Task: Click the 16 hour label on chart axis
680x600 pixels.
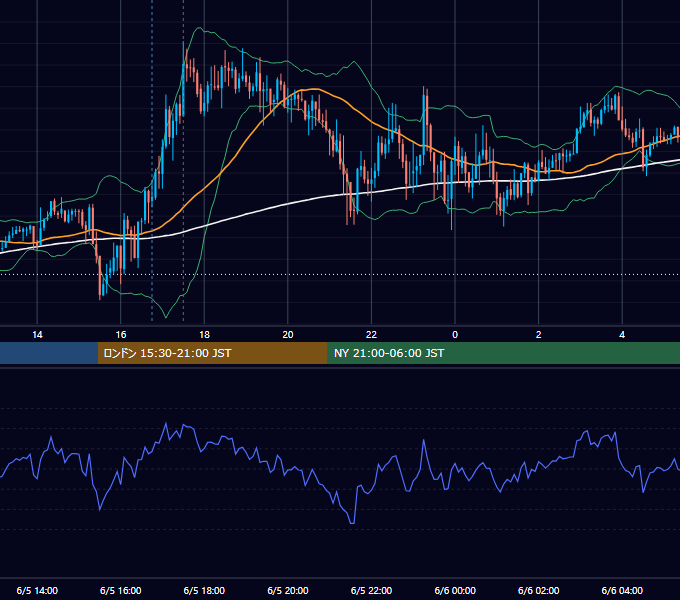Action: (121, 335)
